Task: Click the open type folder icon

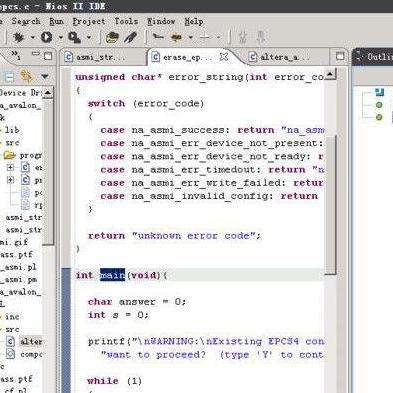Action: [x=113, y=37]
